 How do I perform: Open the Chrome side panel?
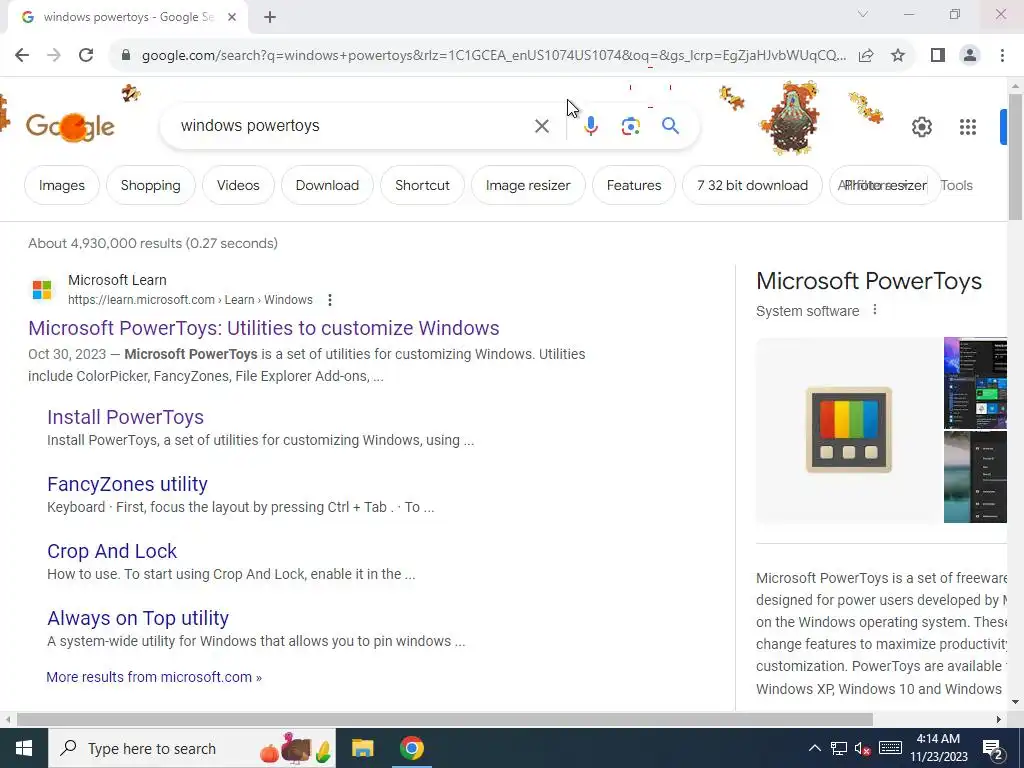pos(938,55)
